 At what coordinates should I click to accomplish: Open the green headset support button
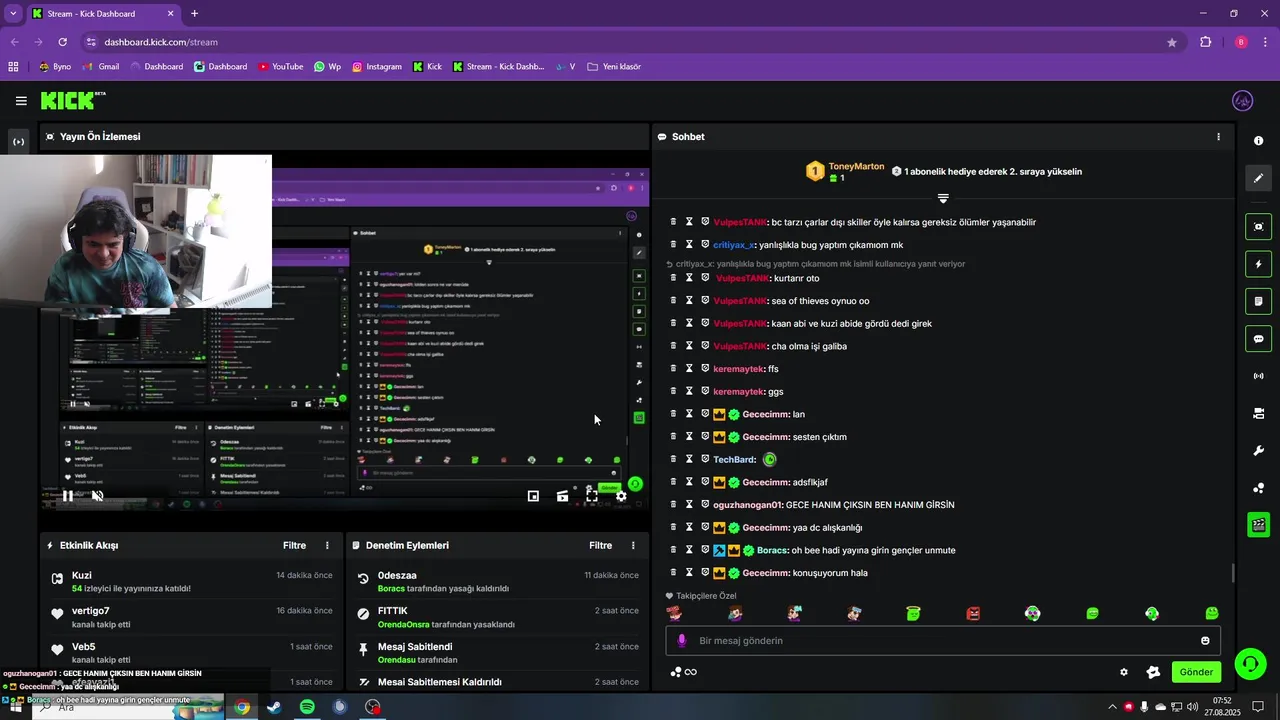[1248, 663]
